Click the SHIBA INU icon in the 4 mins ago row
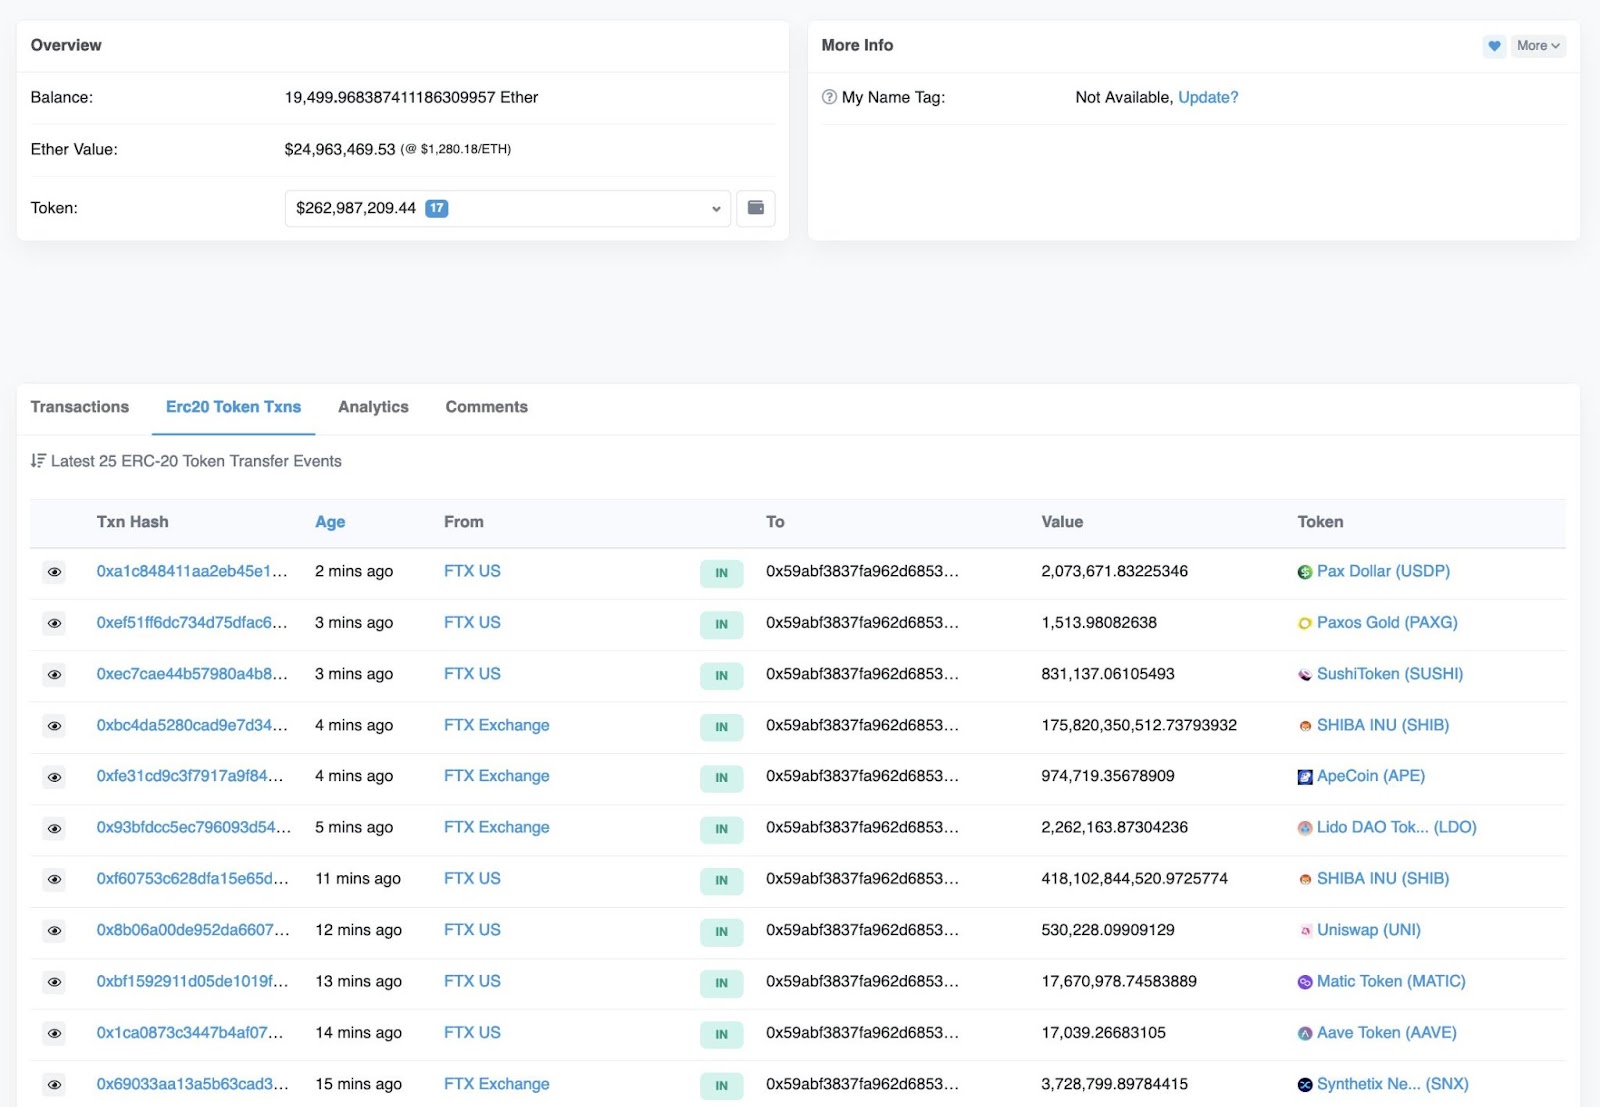 point(1305,726)
